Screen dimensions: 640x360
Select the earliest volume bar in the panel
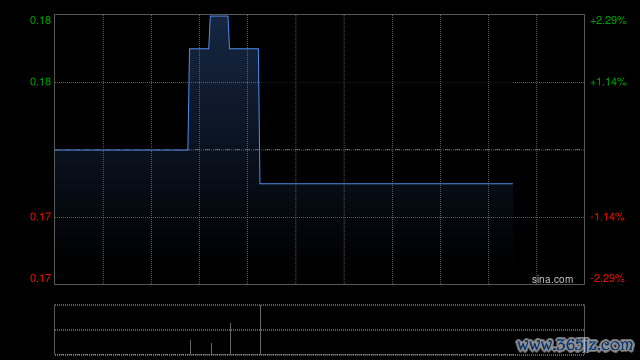(191, 347)
